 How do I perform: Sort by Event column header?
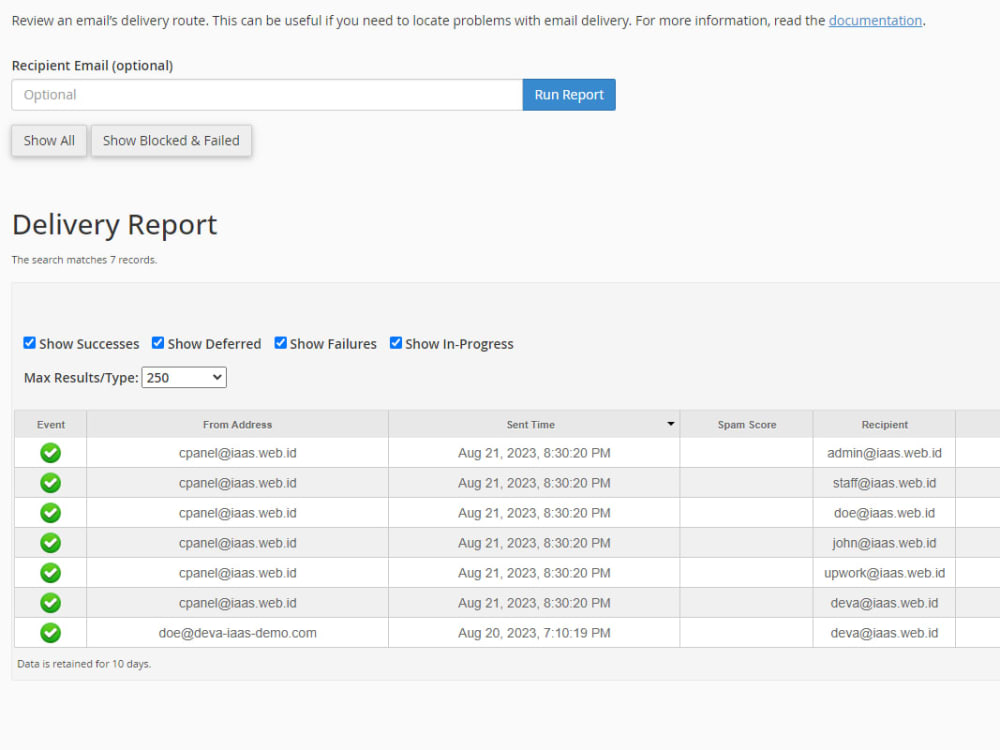click(x=51, y=425)
